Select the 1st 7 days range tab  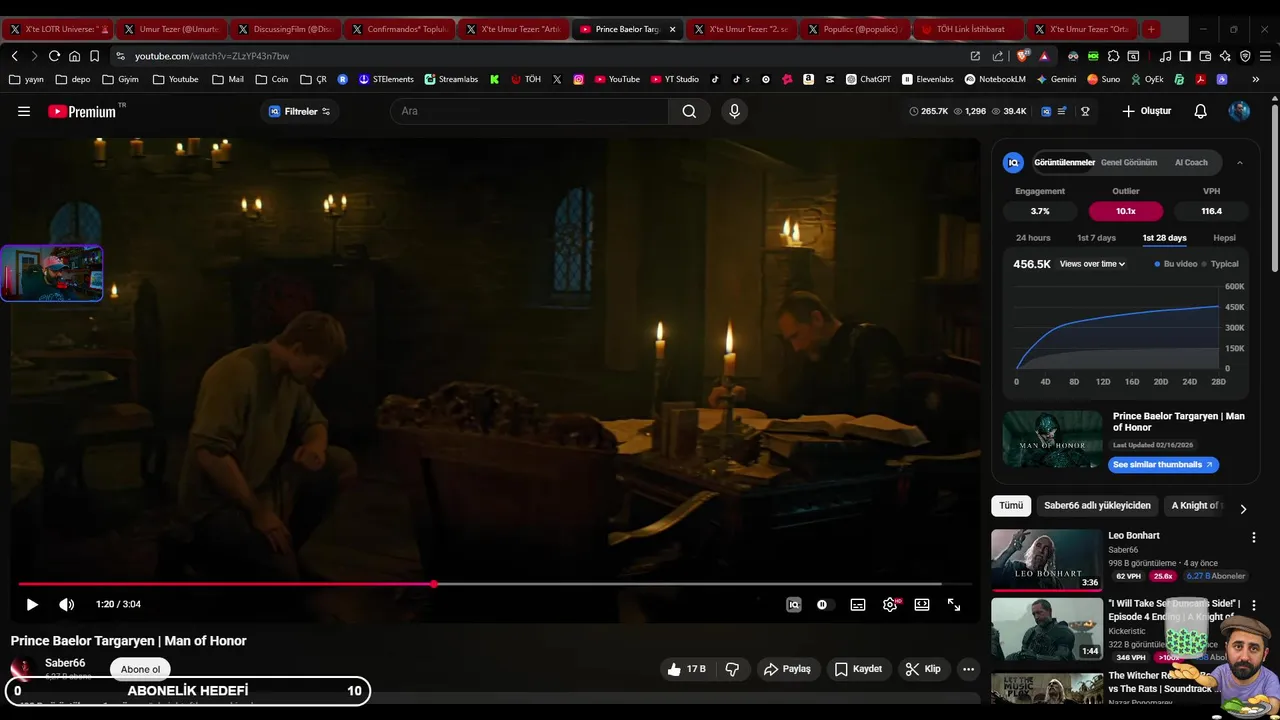1096,238
